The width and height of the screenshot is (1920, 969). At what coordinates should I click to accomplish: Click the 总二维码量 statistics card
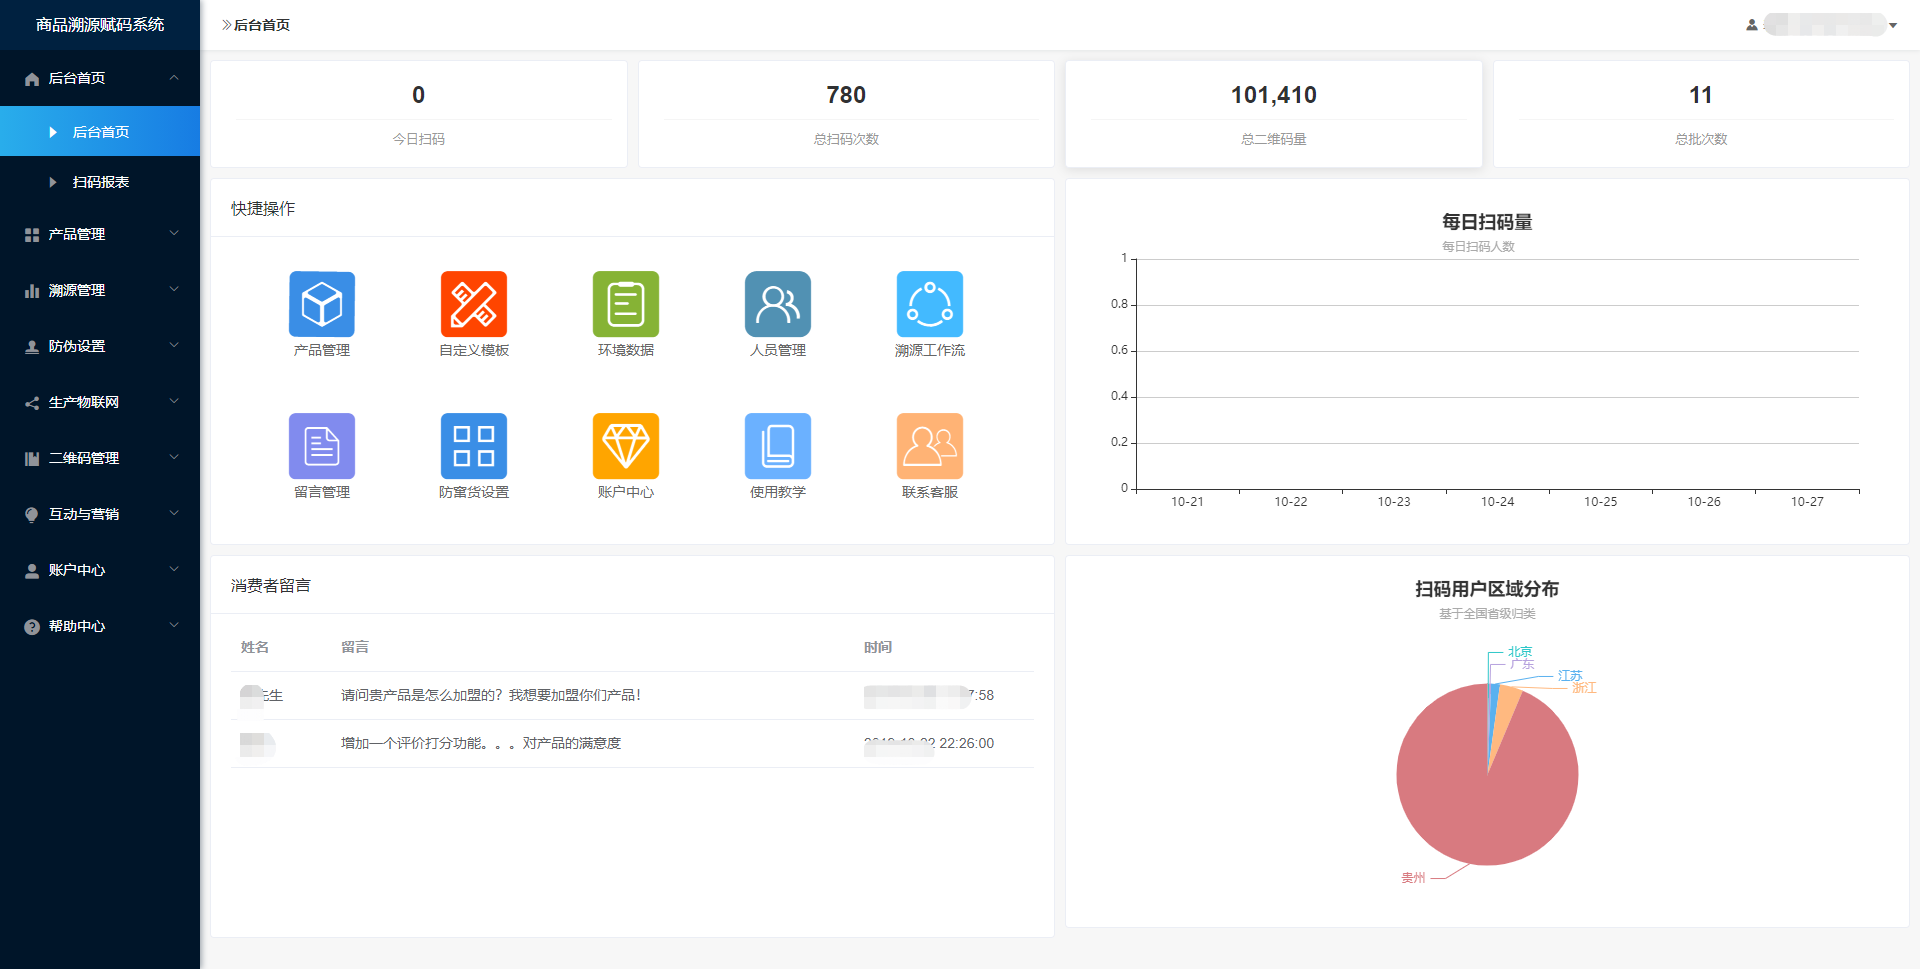click(1273, 113)
